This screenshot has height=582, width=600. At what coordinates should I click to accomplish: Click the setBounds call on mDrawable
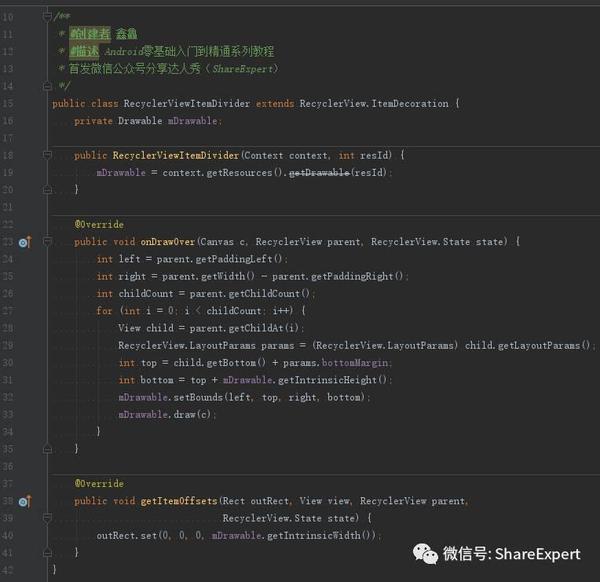point(198,397)
